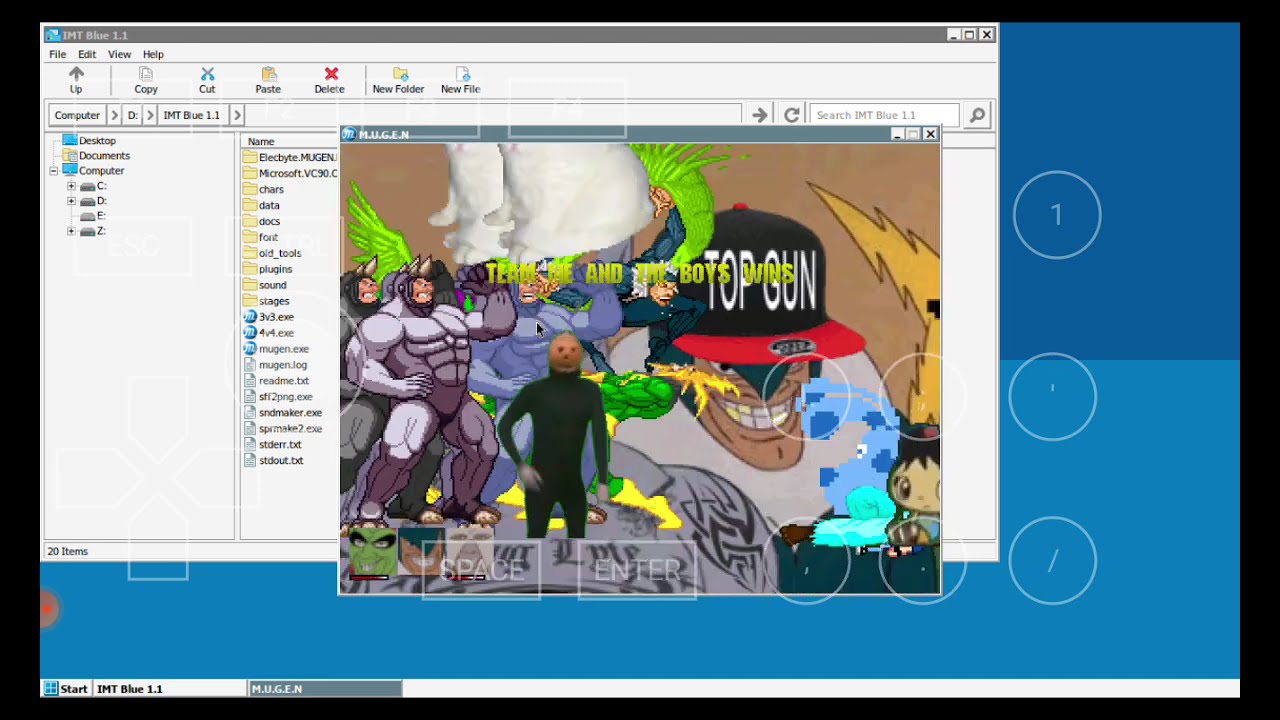Tap the on-screen circle button labeled /
Screen dimensions: 1280x720
pos(1053,561)
